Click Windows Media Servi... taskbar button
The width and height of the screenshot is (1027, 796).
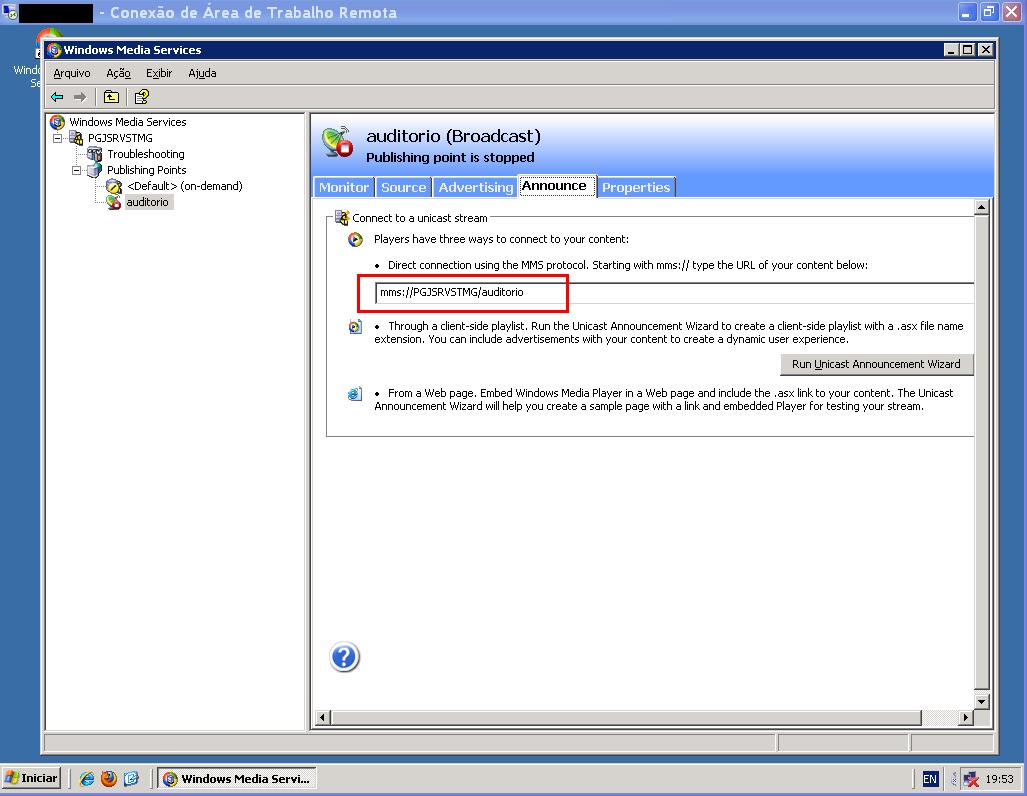(237, 778)
